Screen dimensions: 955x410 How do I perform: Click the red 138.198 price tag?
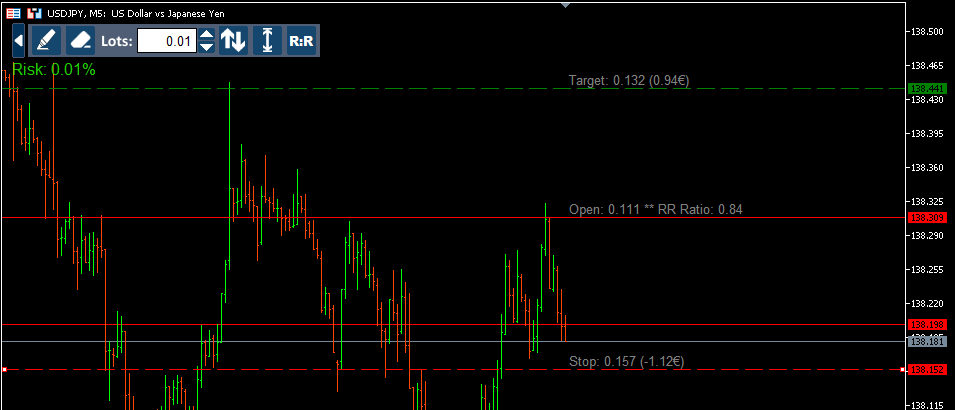coord(926,324)
